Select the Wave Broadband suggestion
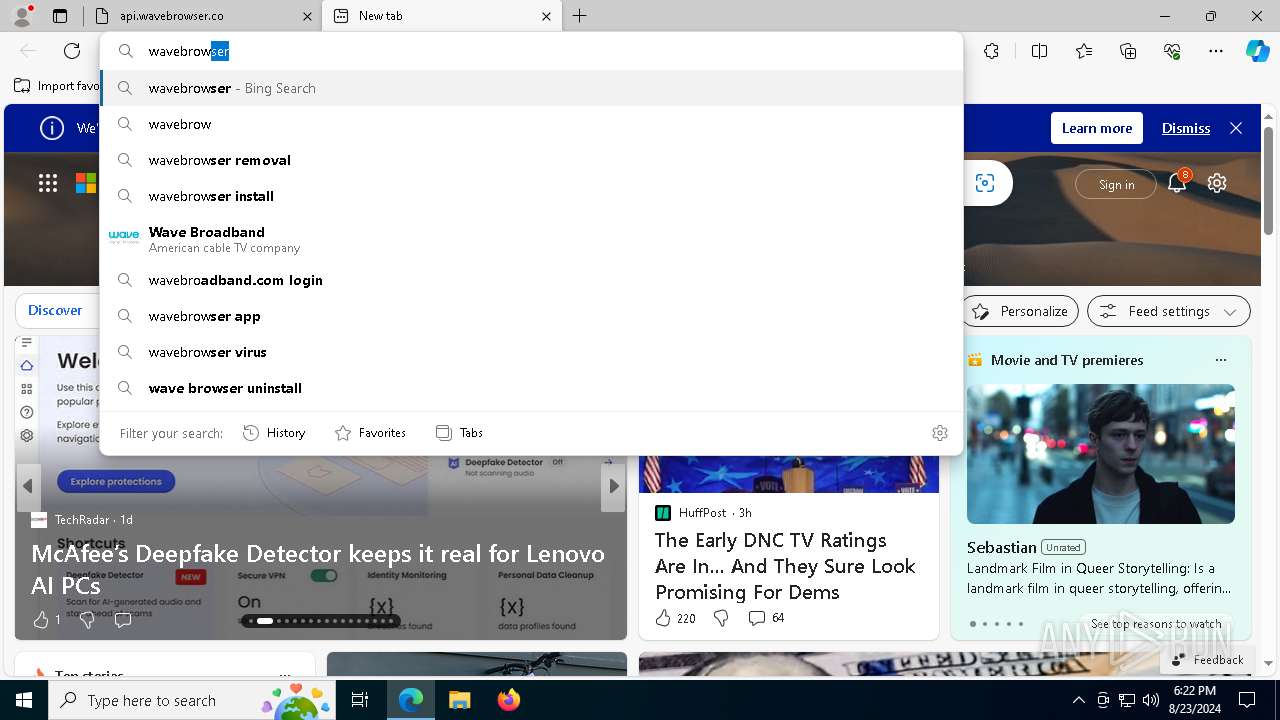Viewport: 1280px width, 720px height. pos(532,239)
